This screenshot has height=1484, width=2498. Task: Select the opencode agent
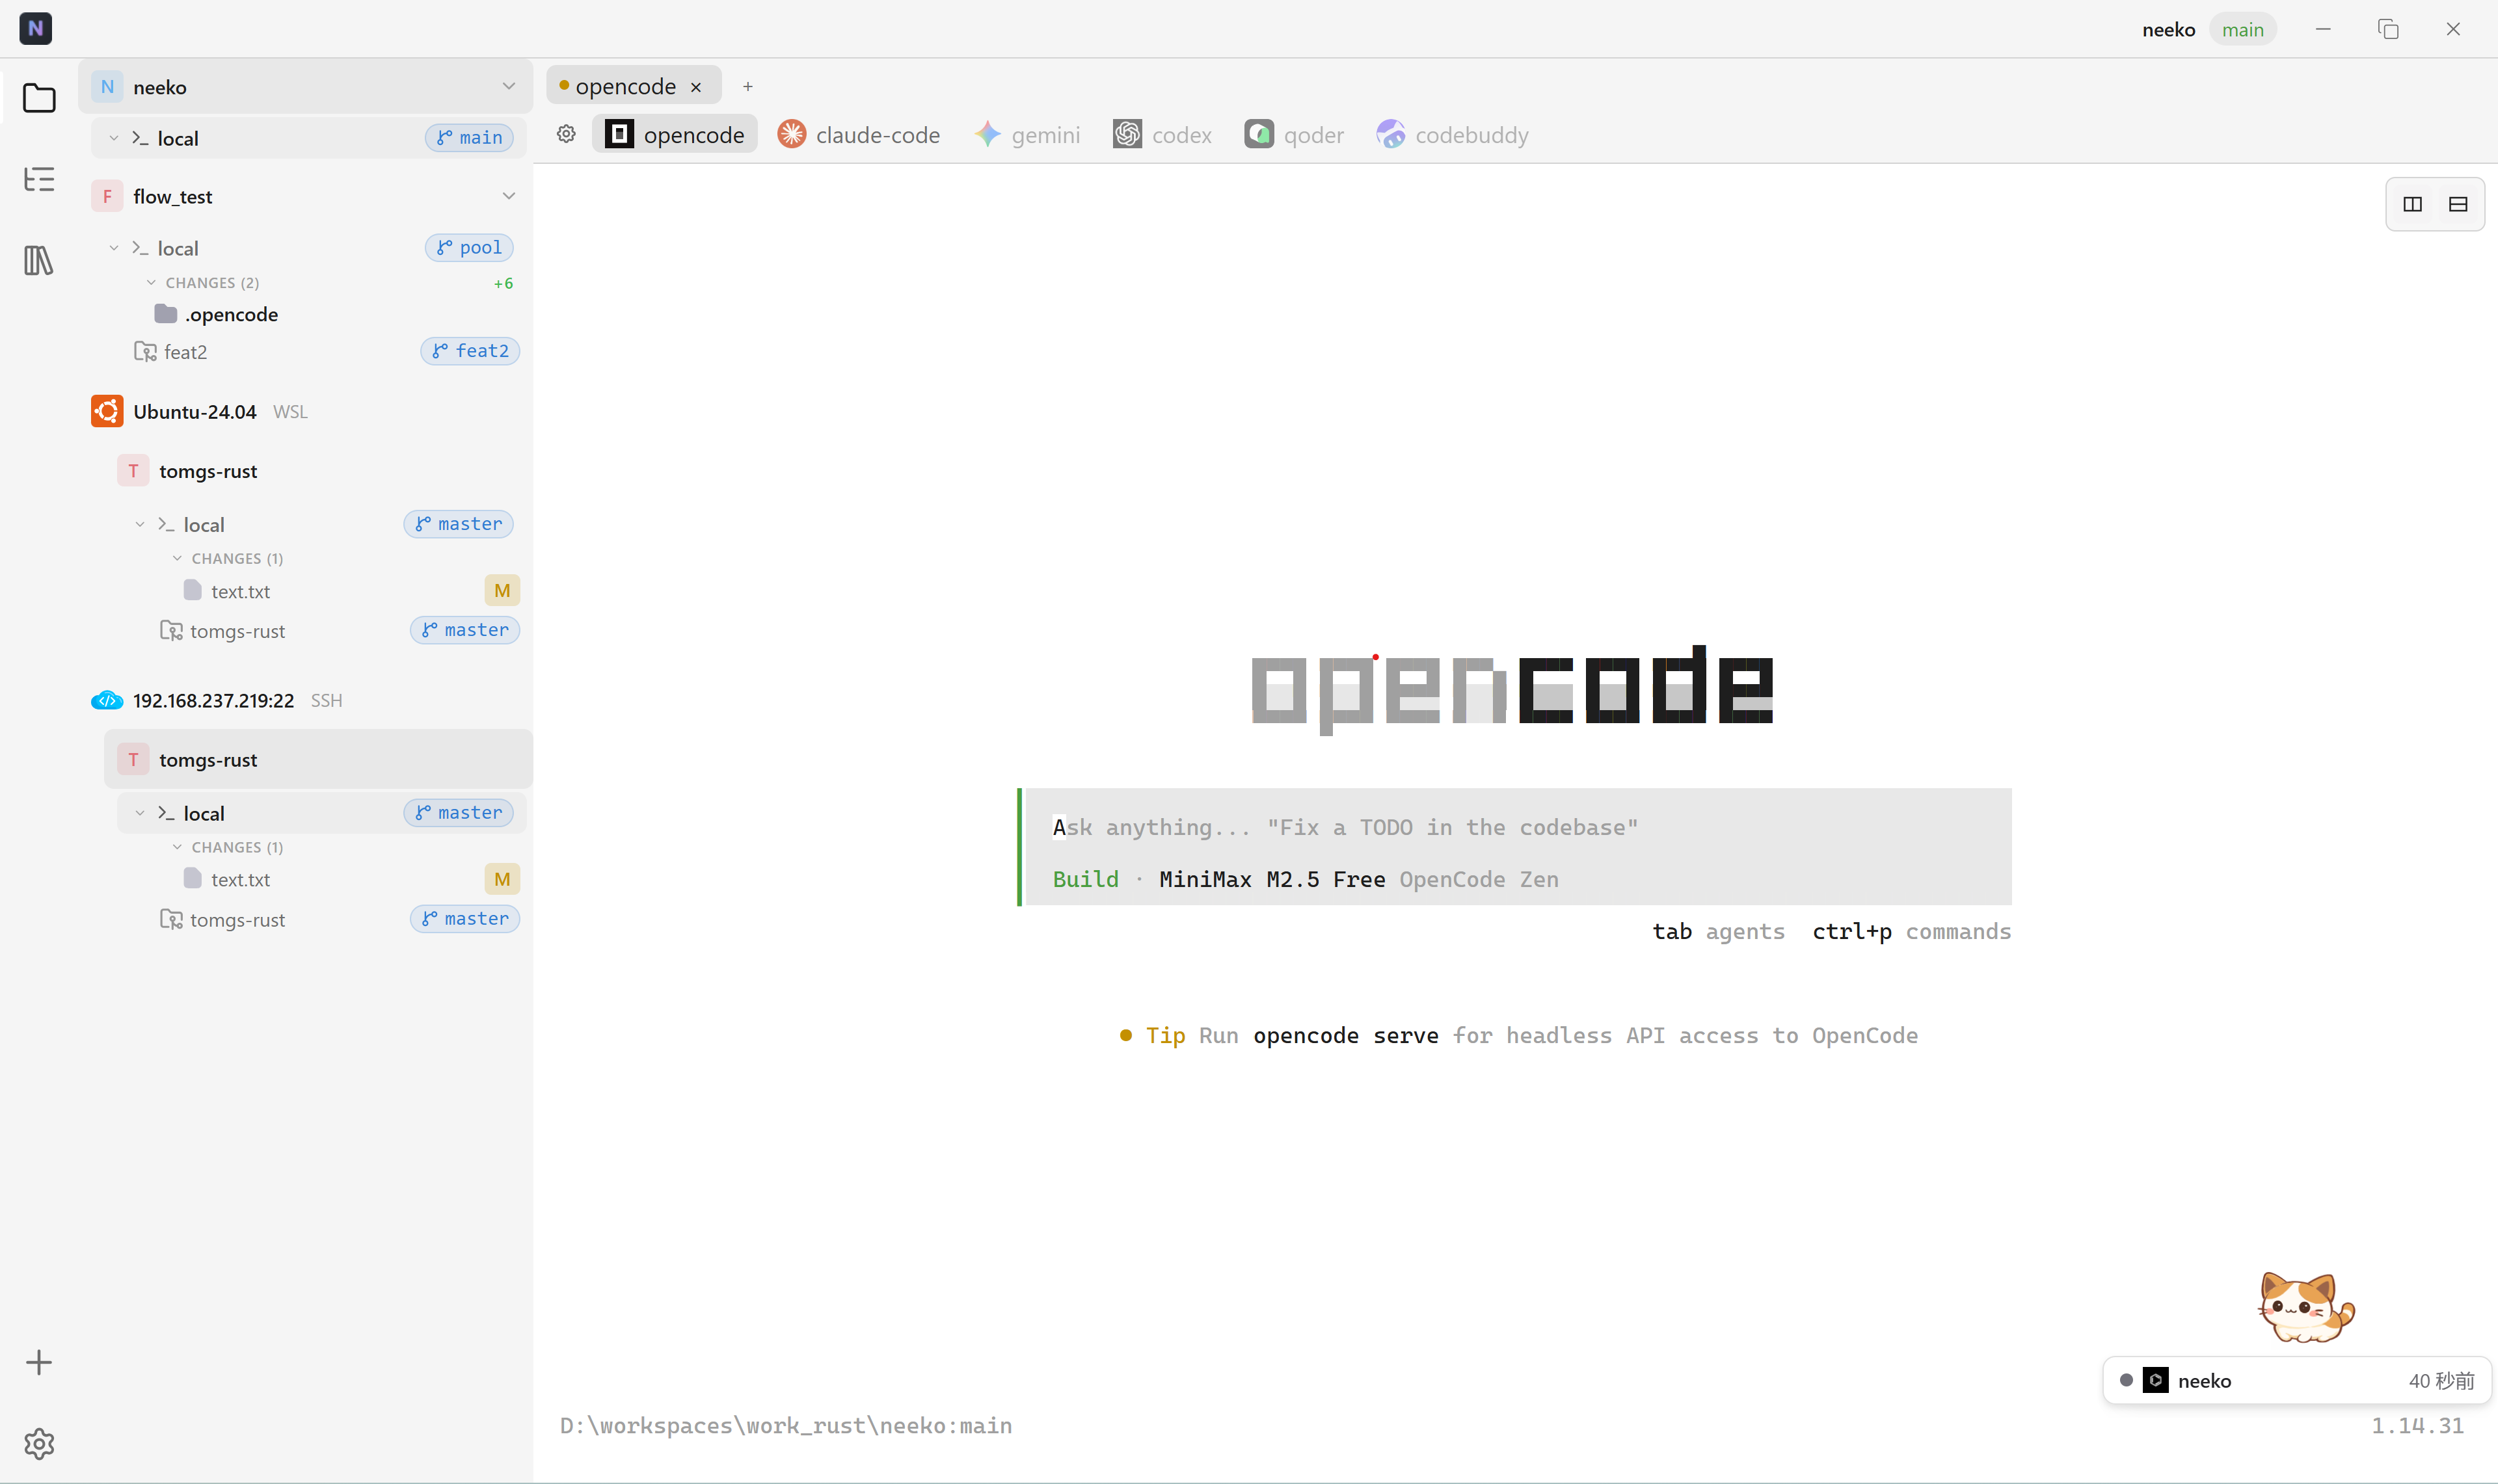click(675, 134)
